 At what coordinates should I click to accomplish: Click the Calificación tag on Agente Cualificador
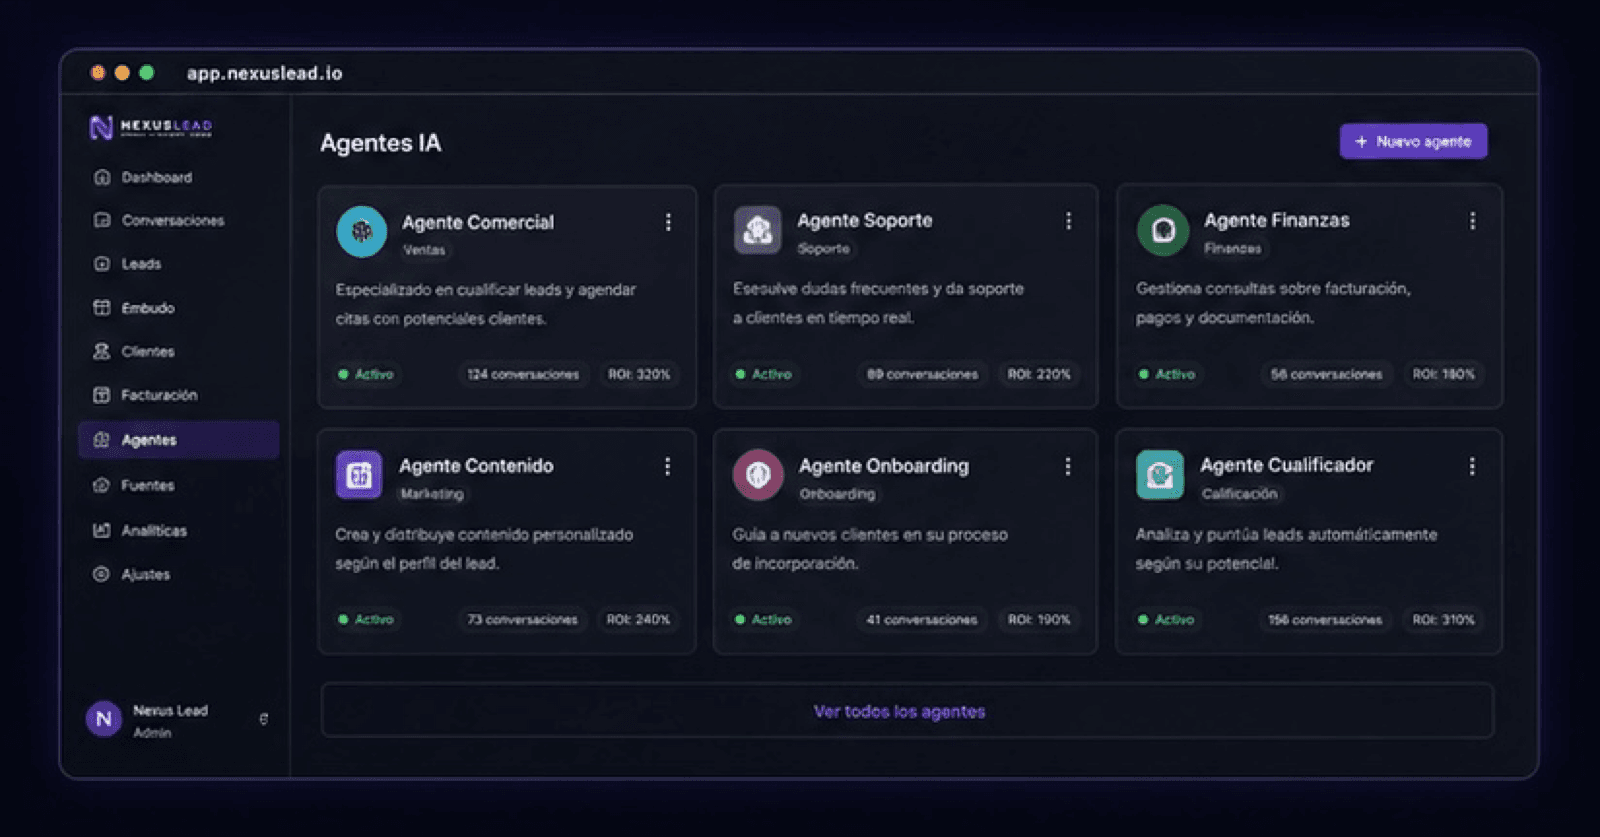click(x=1240, y=494)
